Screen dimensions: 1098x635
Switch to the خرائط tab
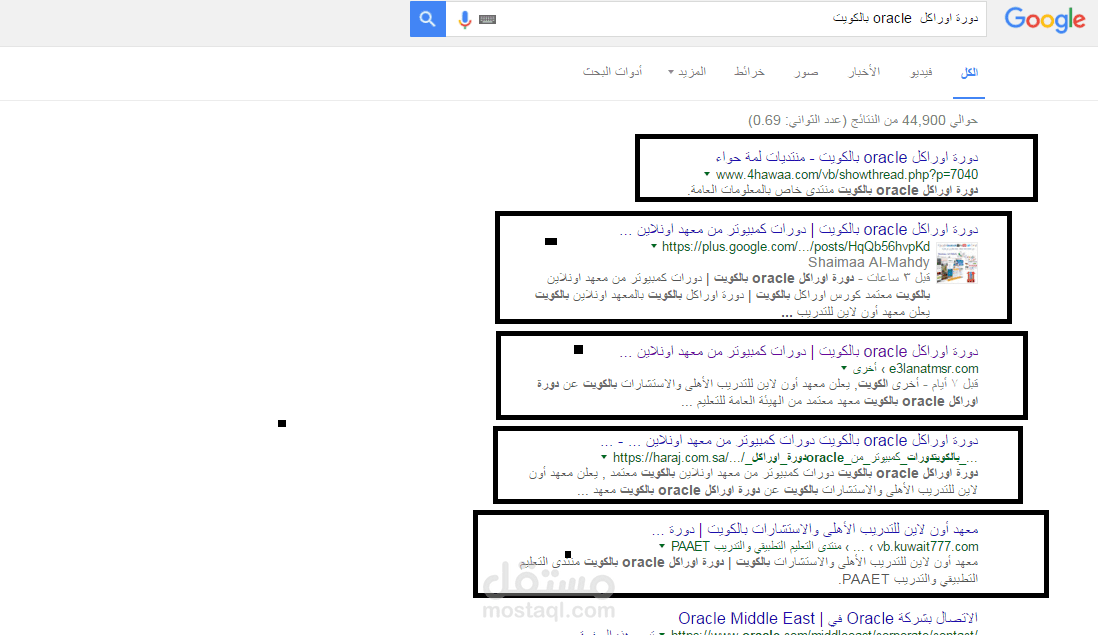click(749, 72)
